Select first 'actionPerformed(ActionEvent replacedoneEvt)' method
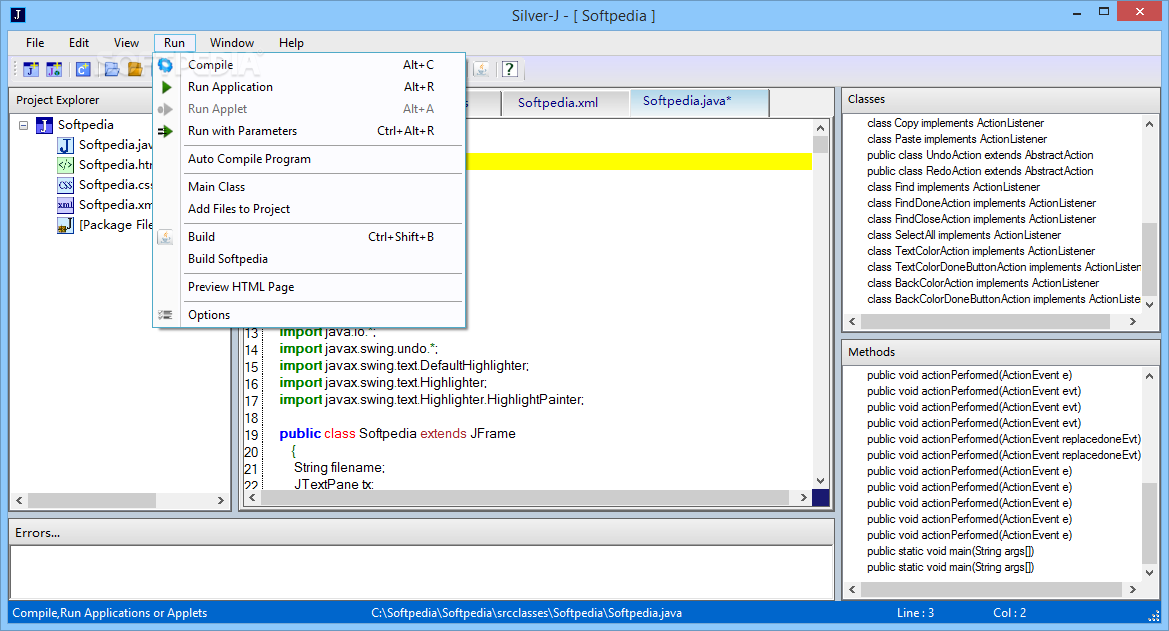This screenshot has height=631, width=1169. pos(1003,439)
